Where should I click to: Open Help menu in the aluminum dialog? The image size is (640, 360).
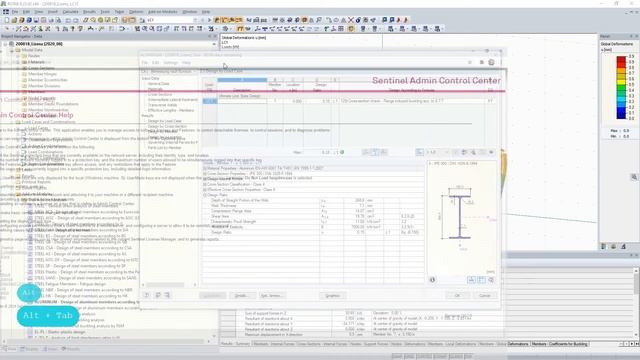point(186,62)
